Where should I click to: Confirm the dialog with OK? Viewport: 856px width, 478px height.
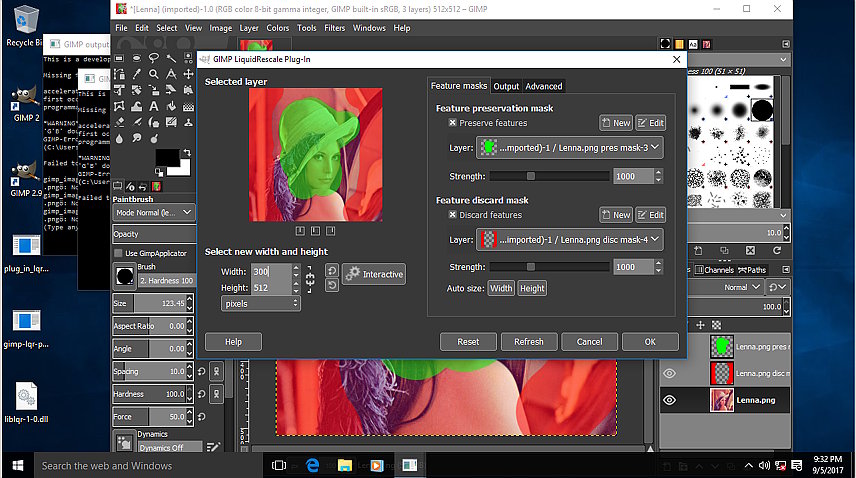tap(650, 342)
